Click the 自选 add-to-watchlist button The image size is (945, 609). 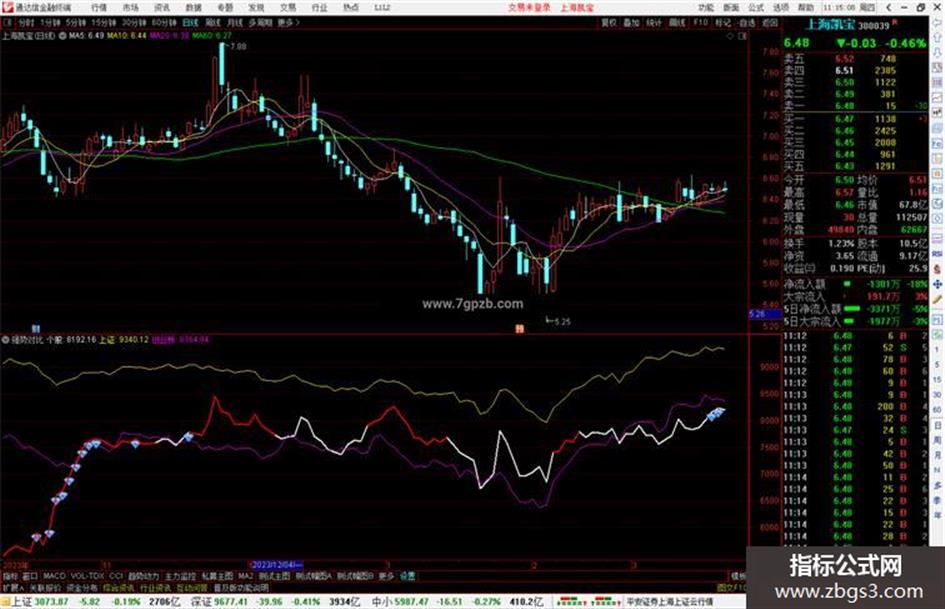click(x=747, y=22)
